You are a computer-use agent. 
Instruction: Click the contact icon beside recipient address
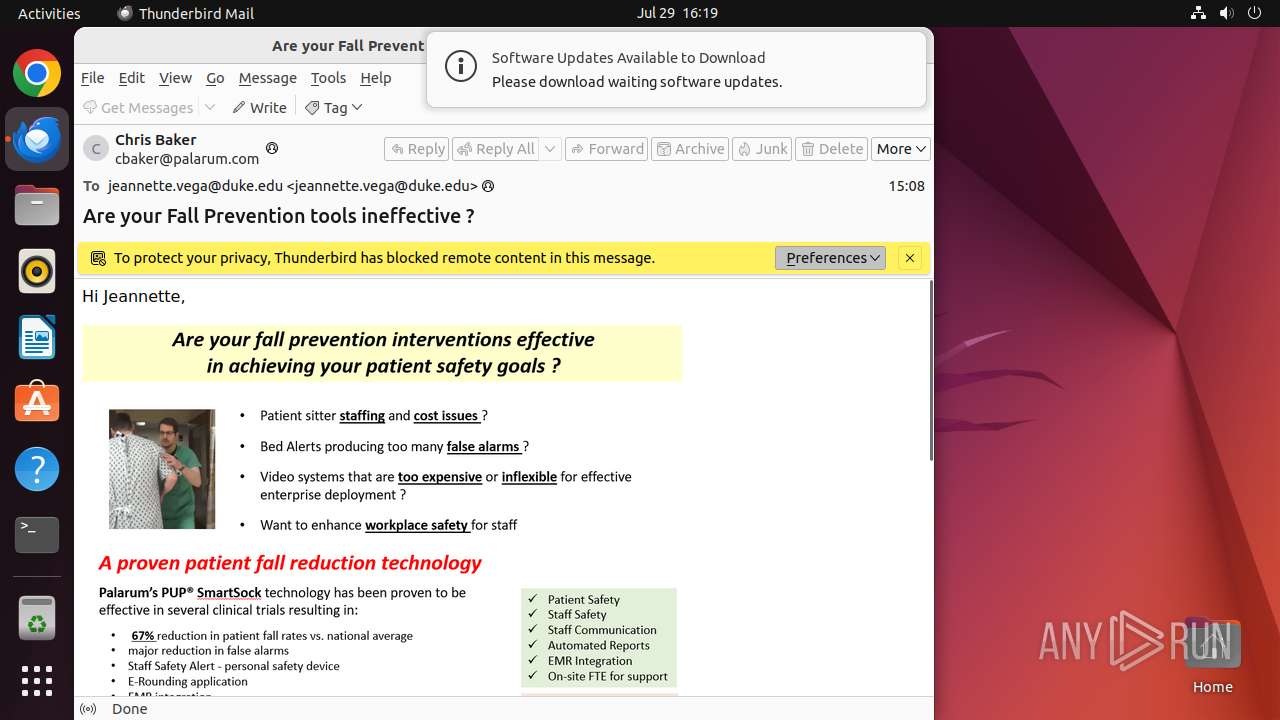[x=488, y=186]
